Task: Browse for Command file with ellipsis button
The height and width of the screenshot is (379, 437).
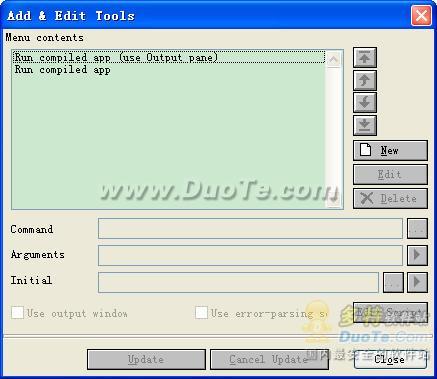Action: click(x=417, y=229)
